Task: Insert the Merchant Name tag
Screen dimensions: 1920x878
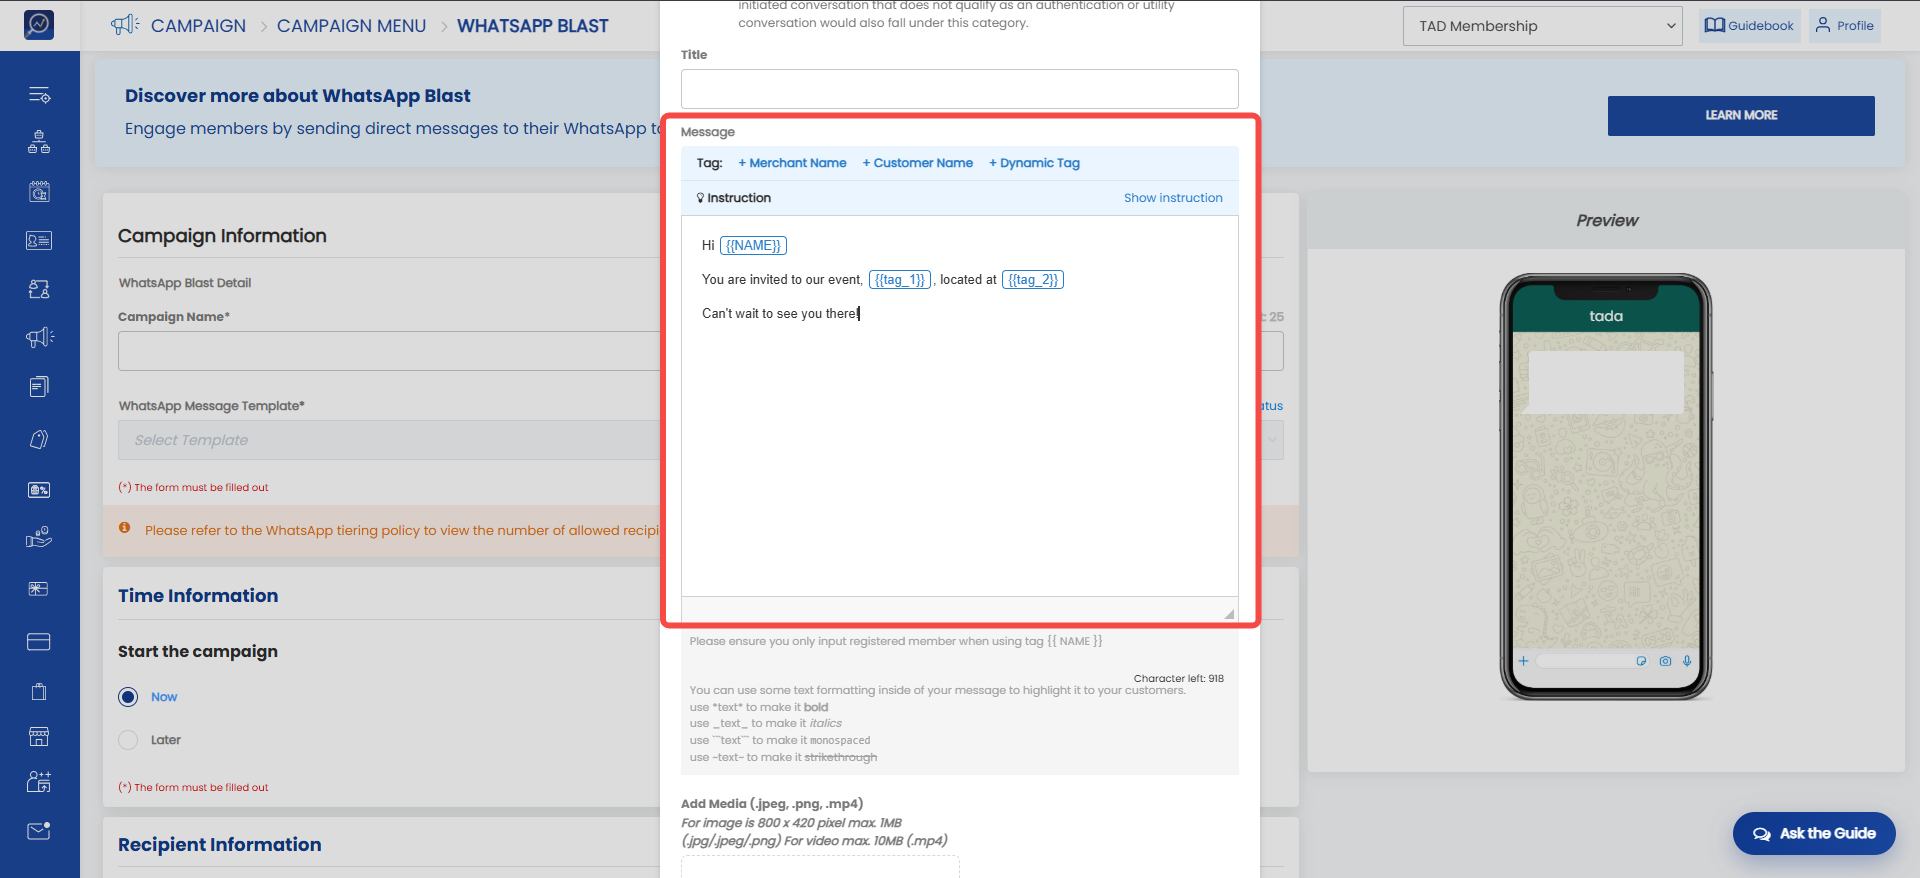Action: point(792,163)
